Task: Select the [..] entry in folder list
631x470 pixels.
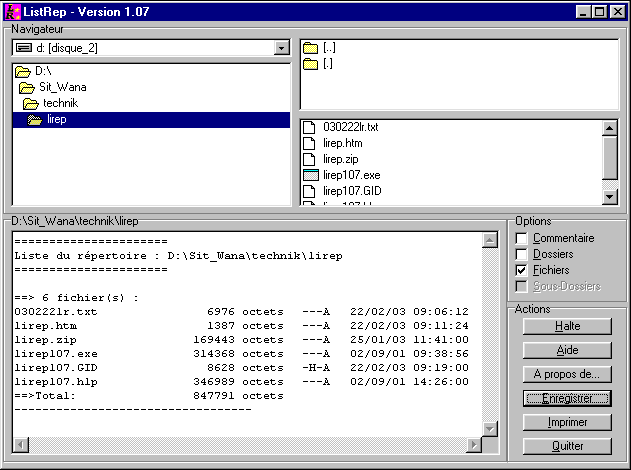Action: tap(329, 48)
